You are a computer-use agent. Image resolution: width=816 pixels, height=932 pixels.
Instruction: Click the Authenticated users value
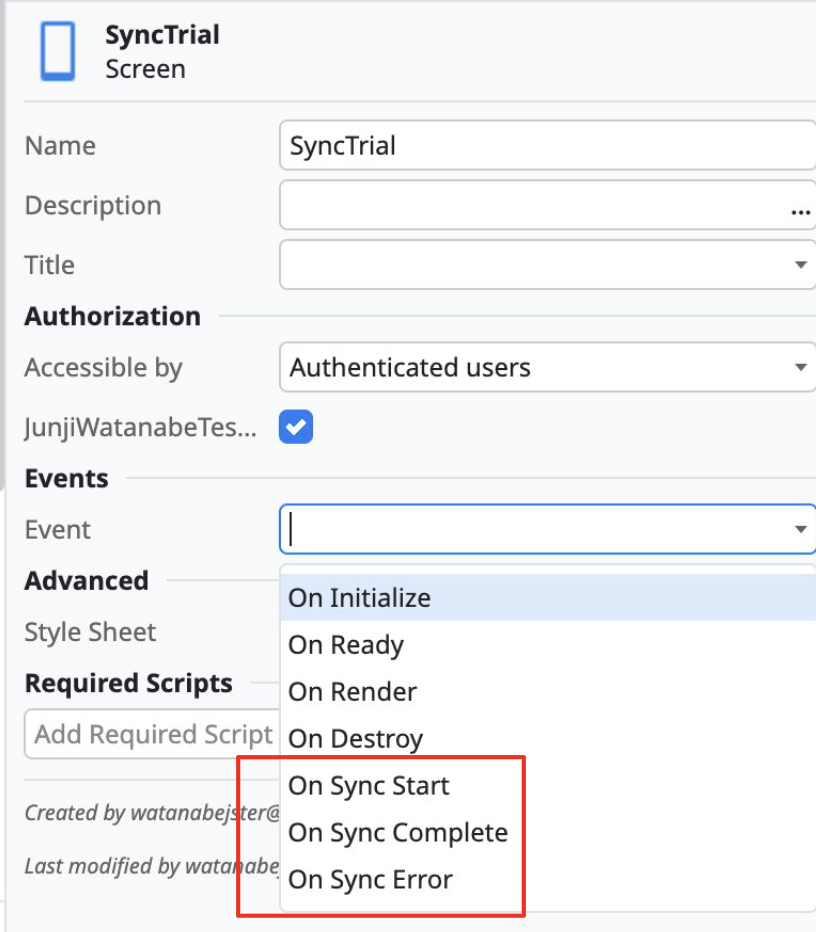410,367
